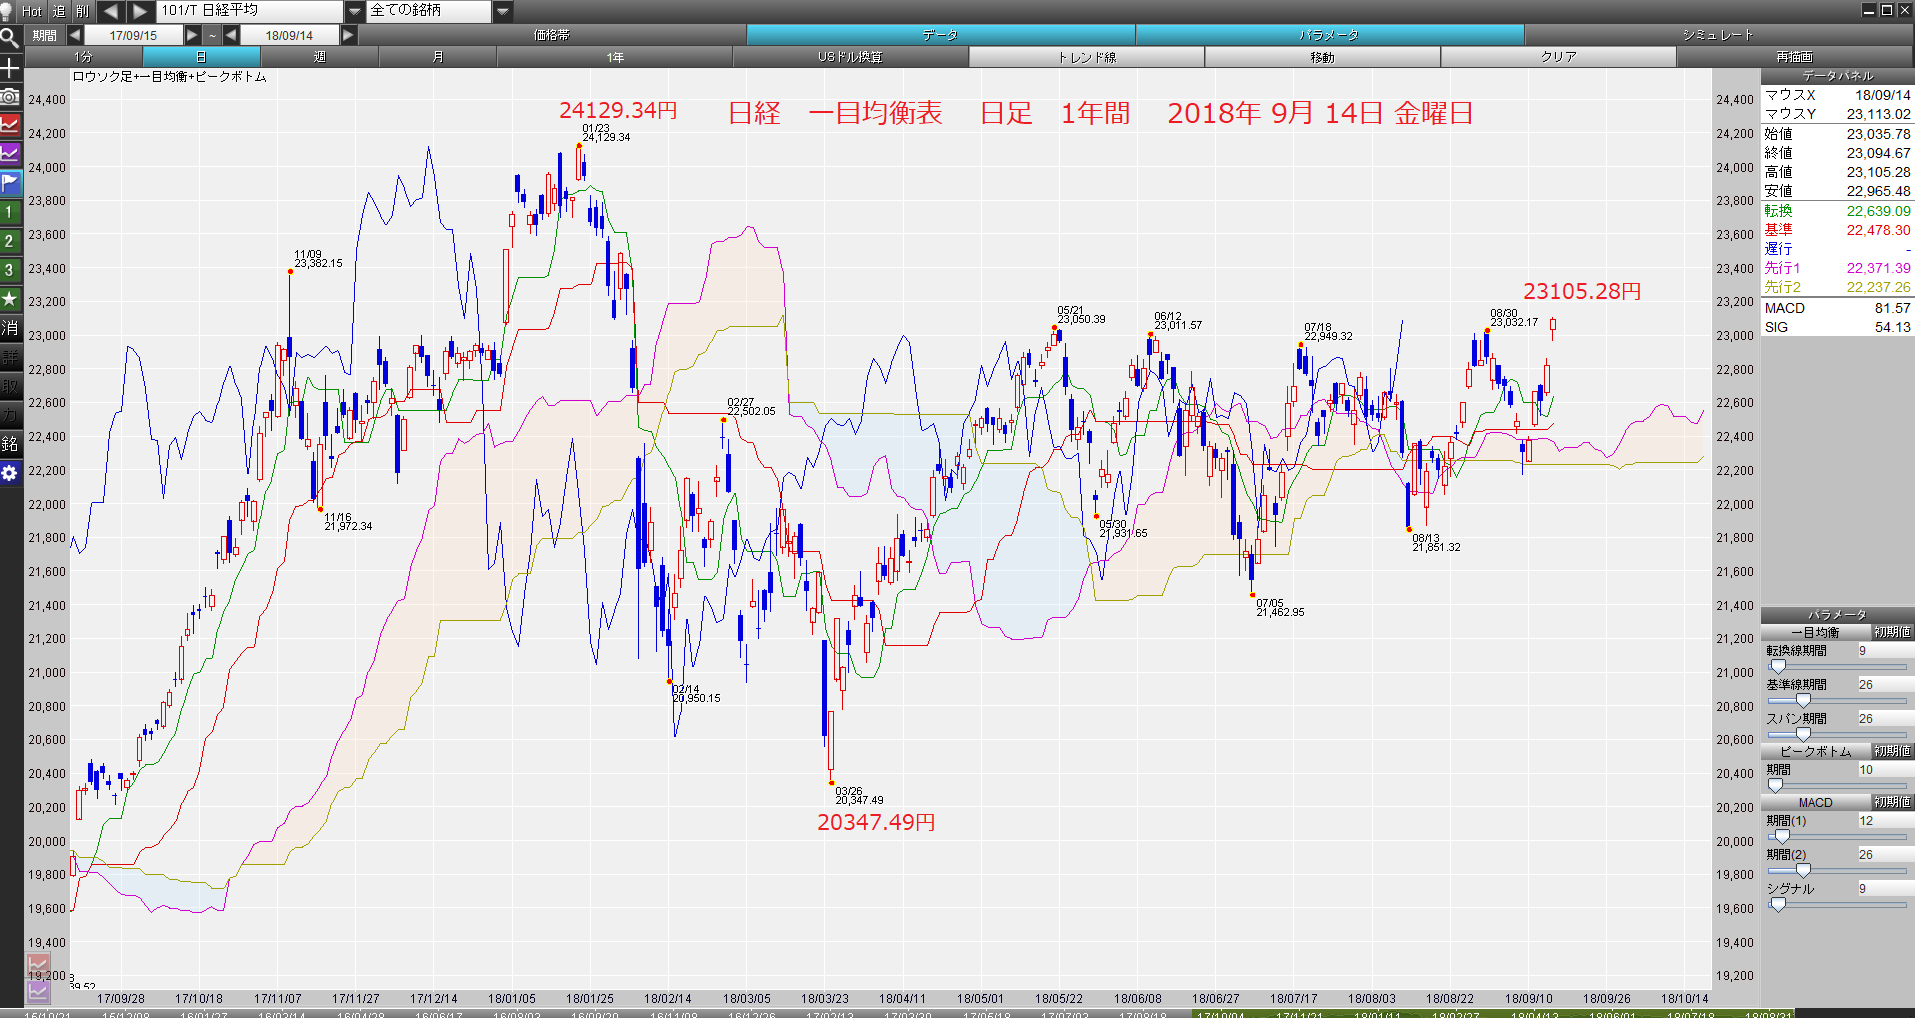Click the lavender chart icon at bottom-left
Viewport: 1915px width, 1018px height.
click(38, 991)
